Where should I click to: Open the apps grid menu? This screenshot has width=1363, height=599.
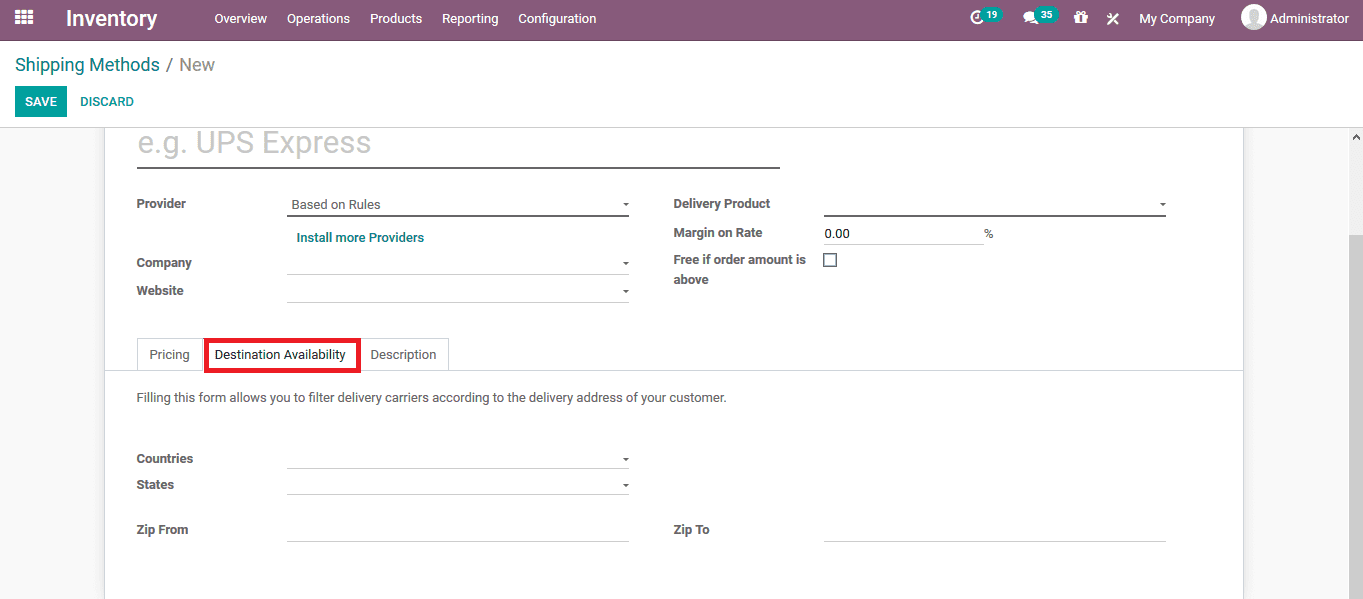pyautogui.click(x=24, y=18)
